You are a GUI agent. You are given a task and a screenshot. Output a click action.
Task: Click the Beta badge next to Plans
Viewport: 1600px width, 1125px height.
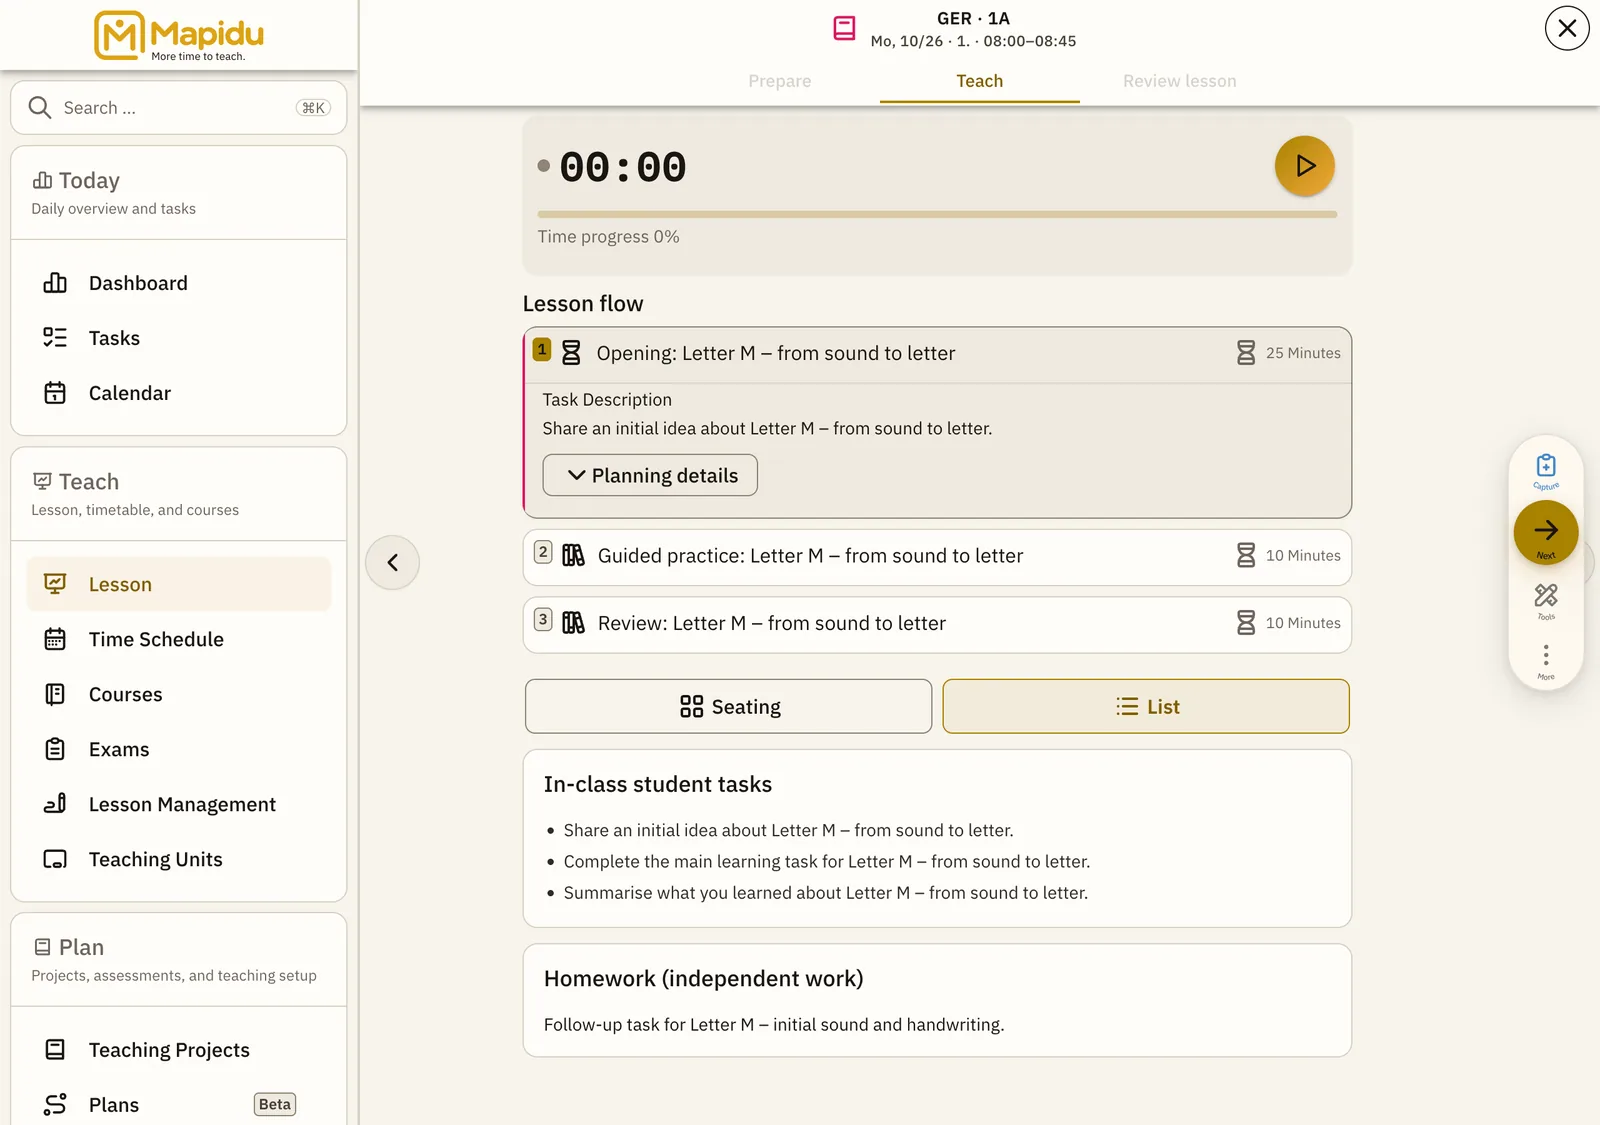(275, 1104)
